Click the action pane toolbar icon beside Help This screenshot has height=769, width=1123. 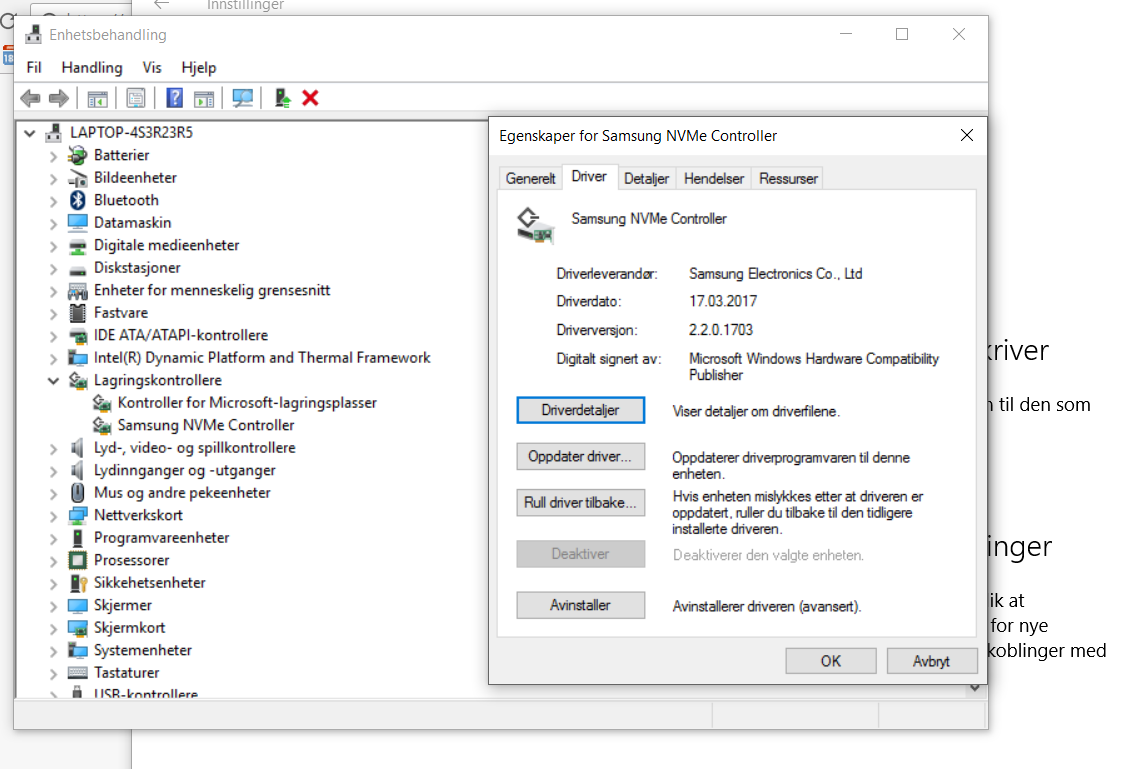pyautogui.click(x=204, y=98)
